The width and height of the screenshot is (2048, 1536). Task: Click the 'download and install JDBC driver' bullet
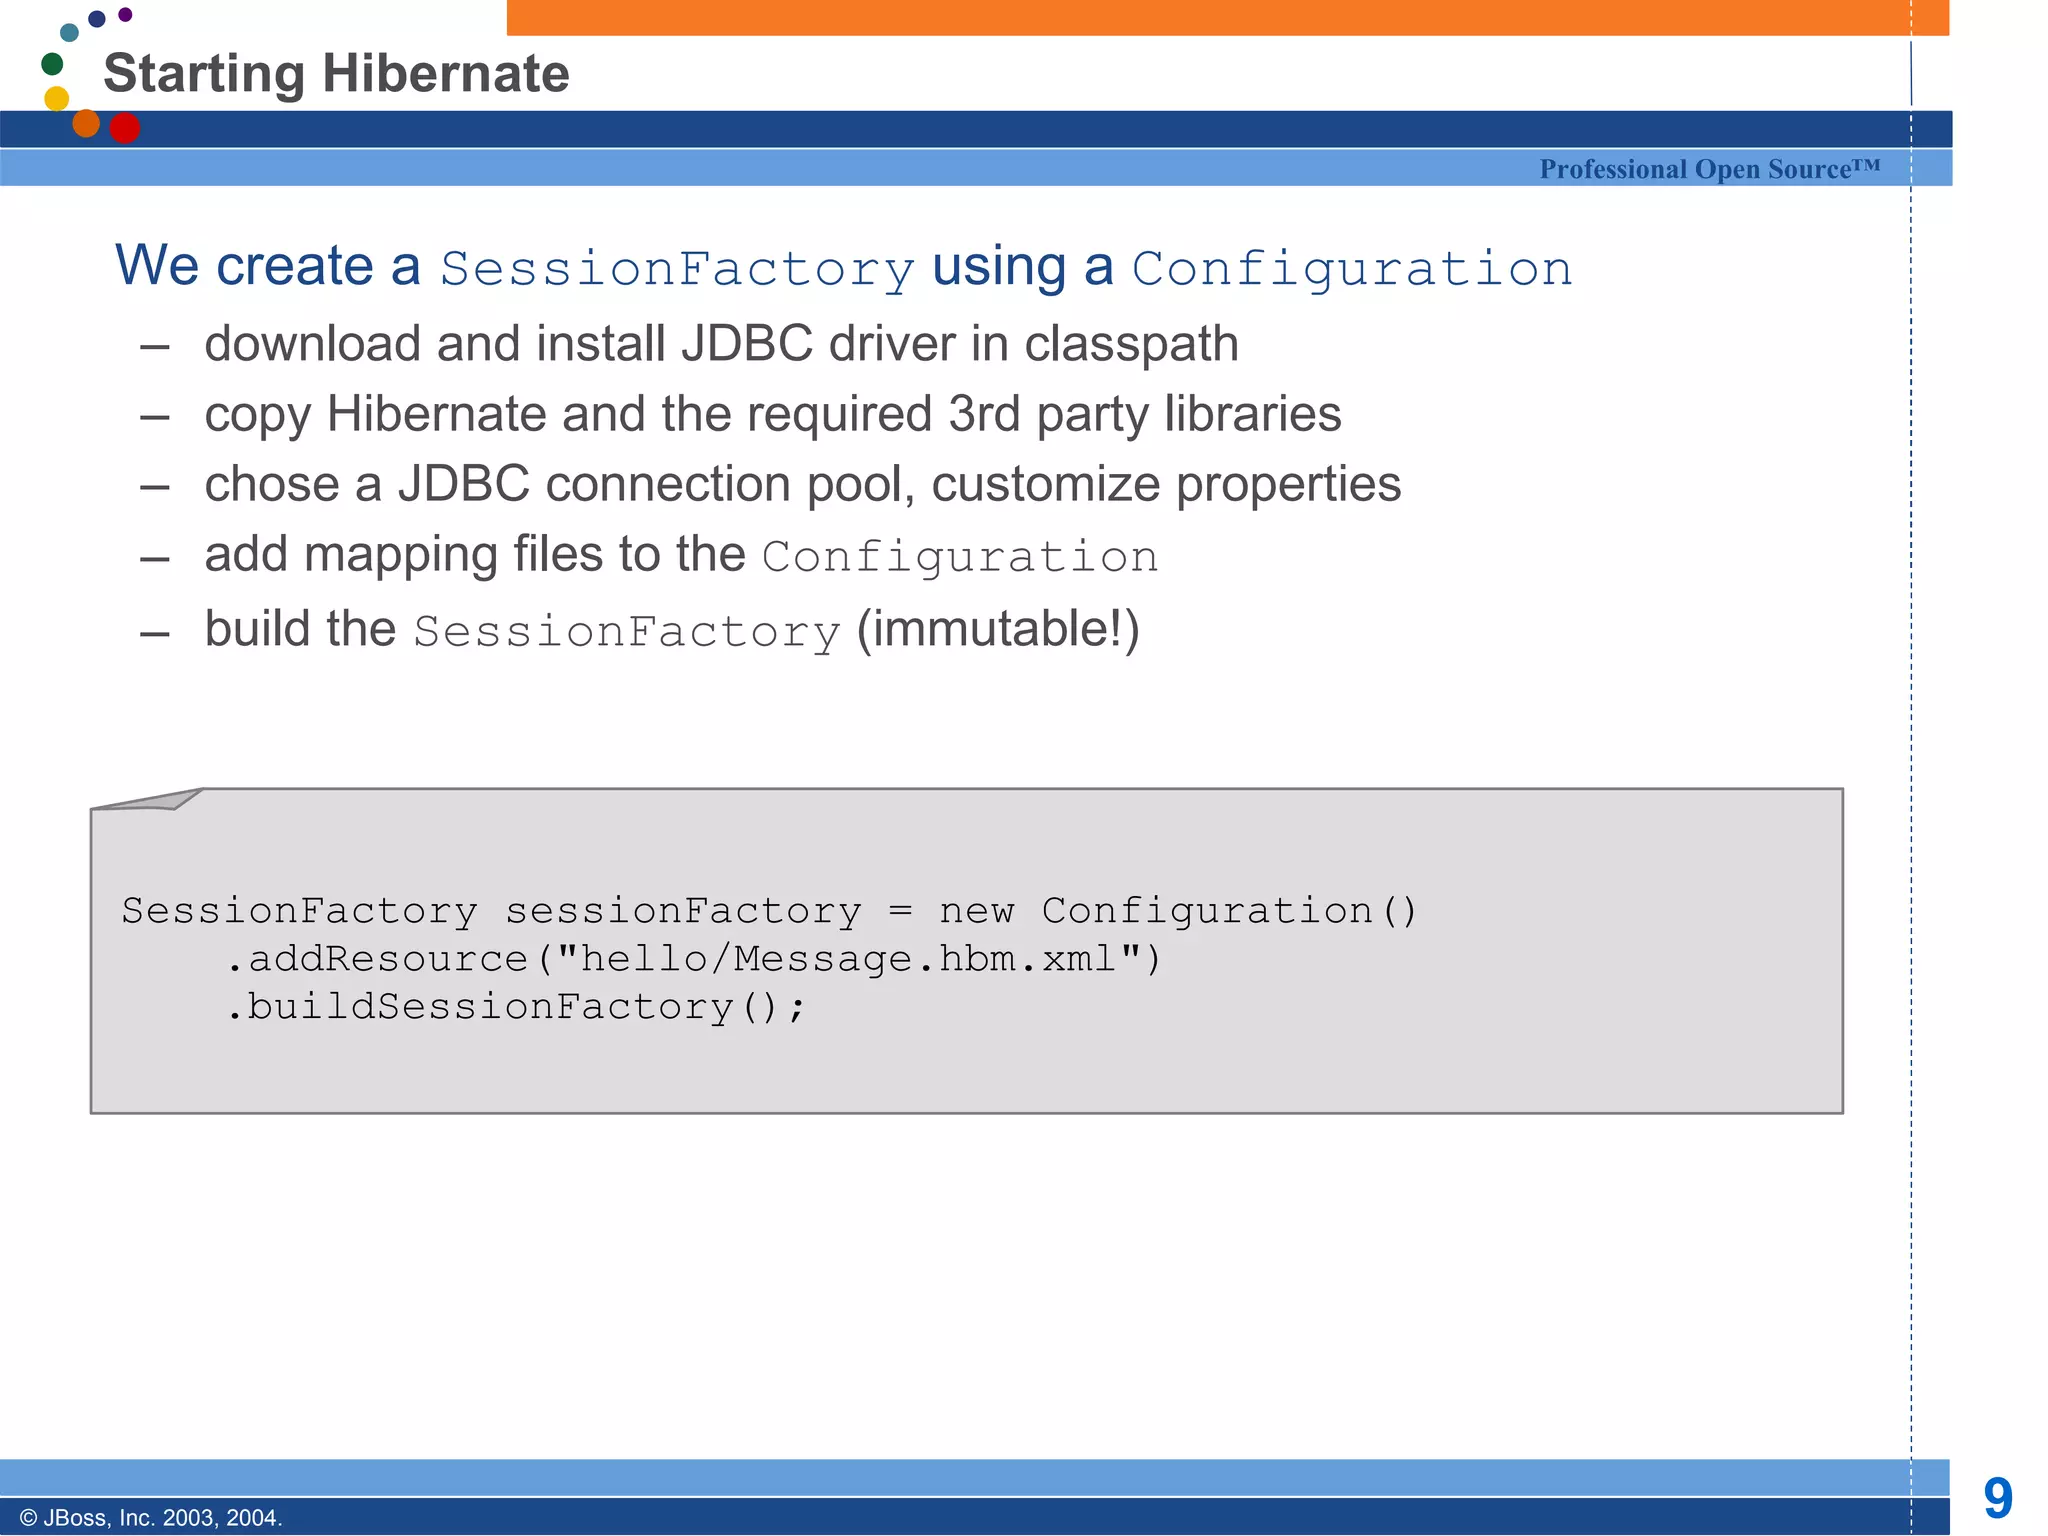[x=721, y=344]
